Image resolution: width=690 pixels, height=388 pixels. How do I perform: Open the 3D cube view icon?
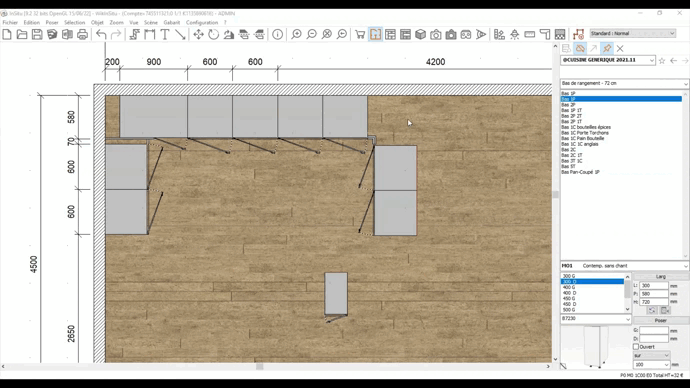(420, 34)
